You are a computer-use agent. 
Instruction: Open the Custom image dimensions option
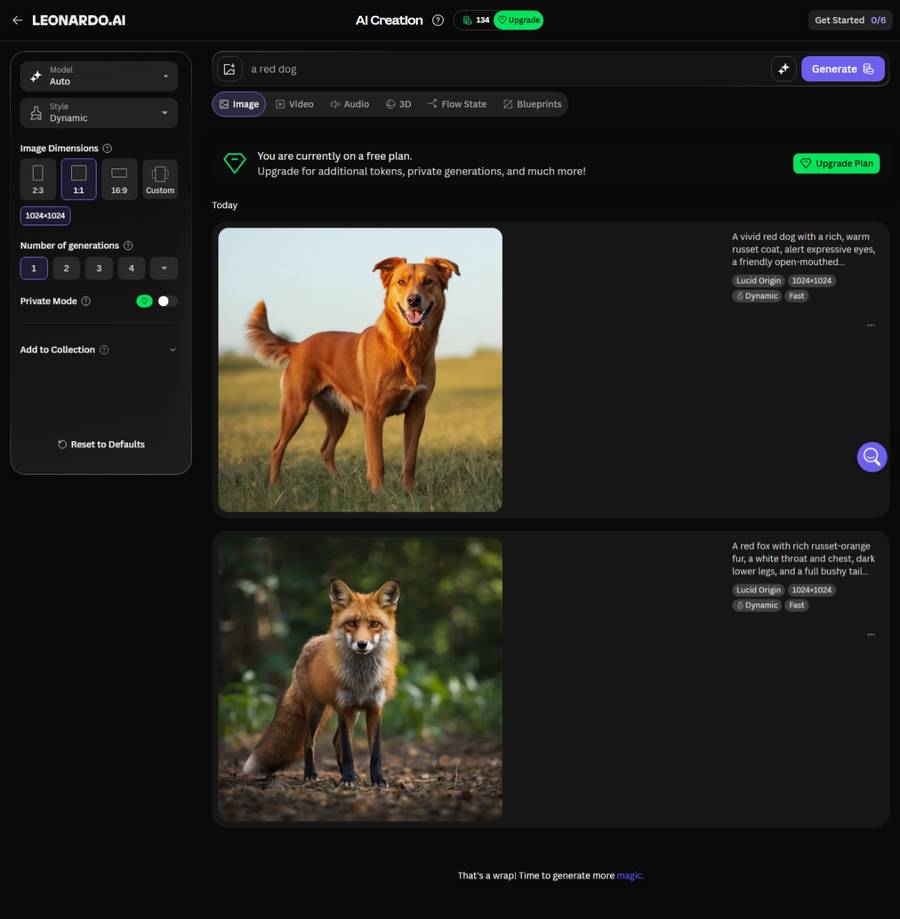point(160,179)
